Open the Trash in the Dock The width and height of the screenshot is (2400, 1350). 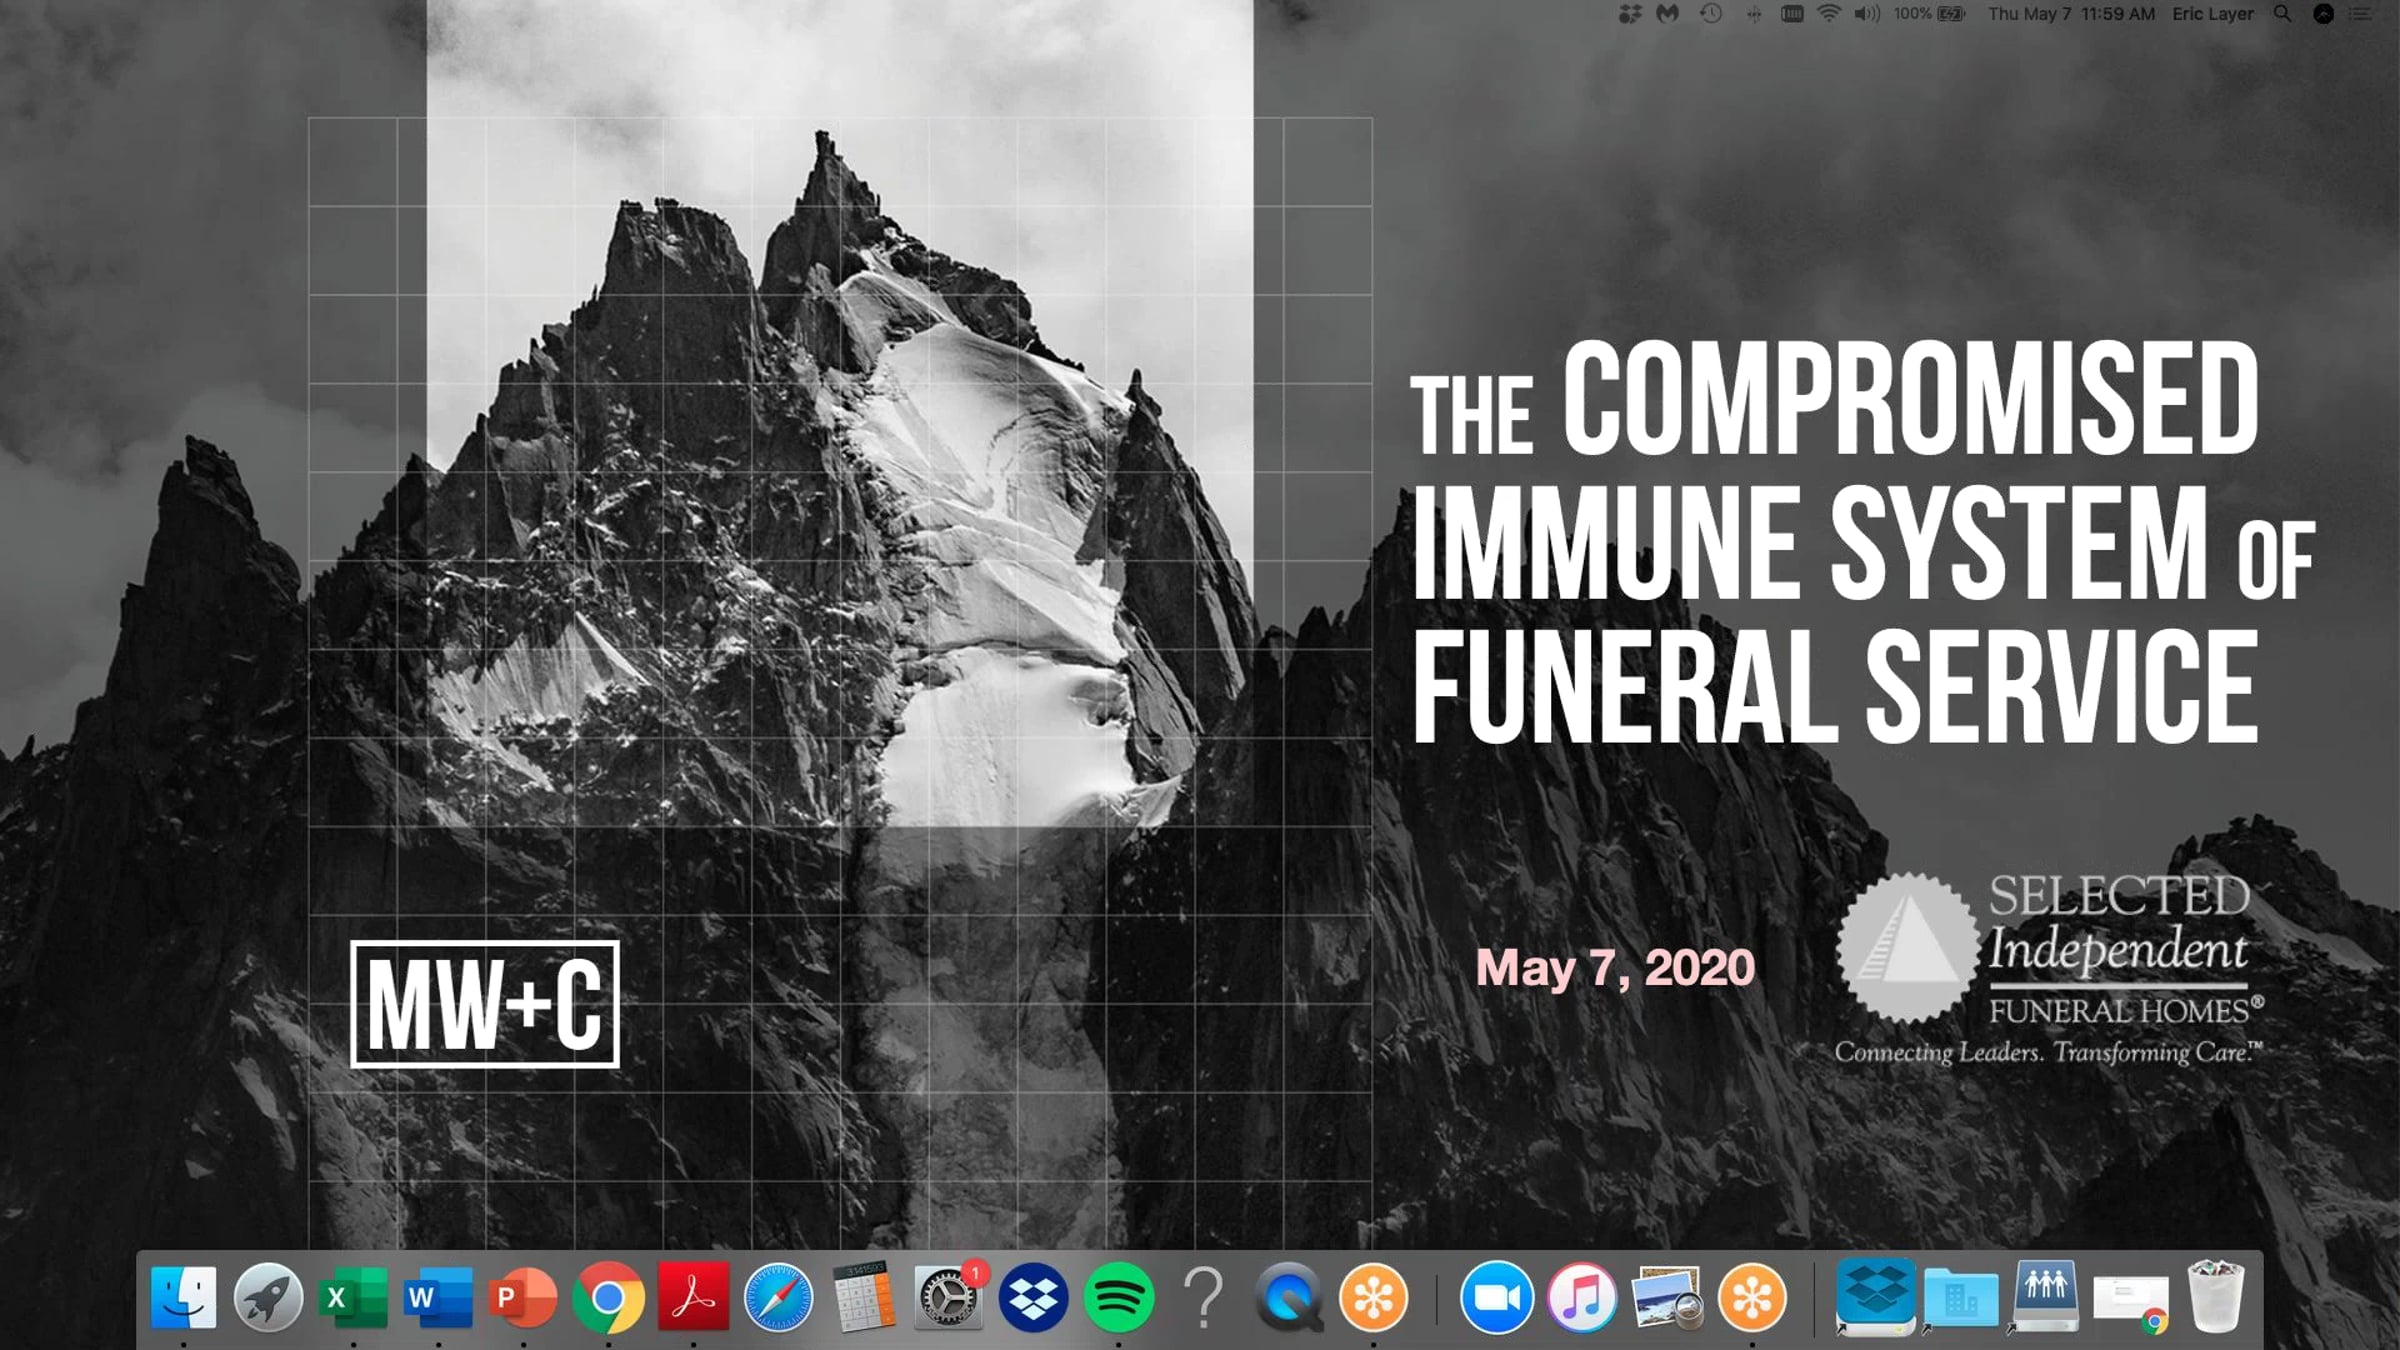pos(2215,1296)
